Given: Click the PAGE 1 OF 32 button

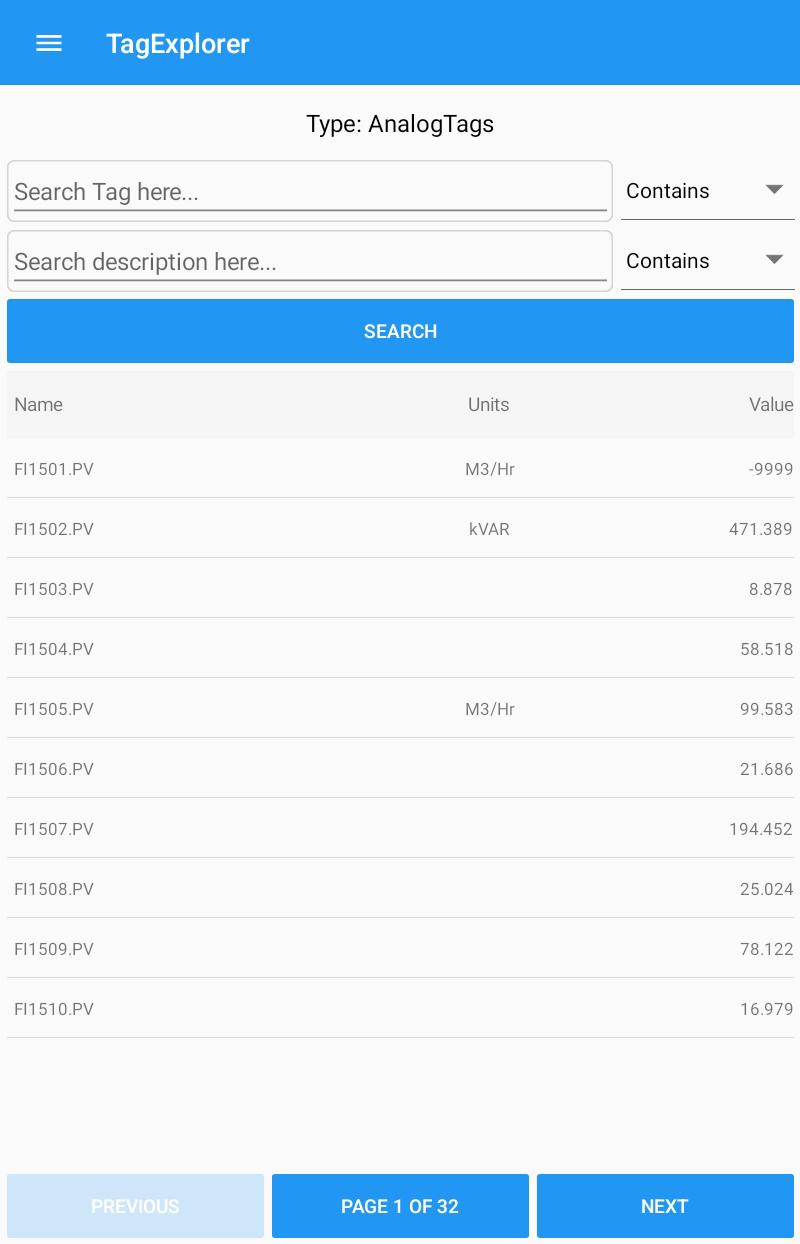Looking at the screenshot, I should click(400, 1206).
